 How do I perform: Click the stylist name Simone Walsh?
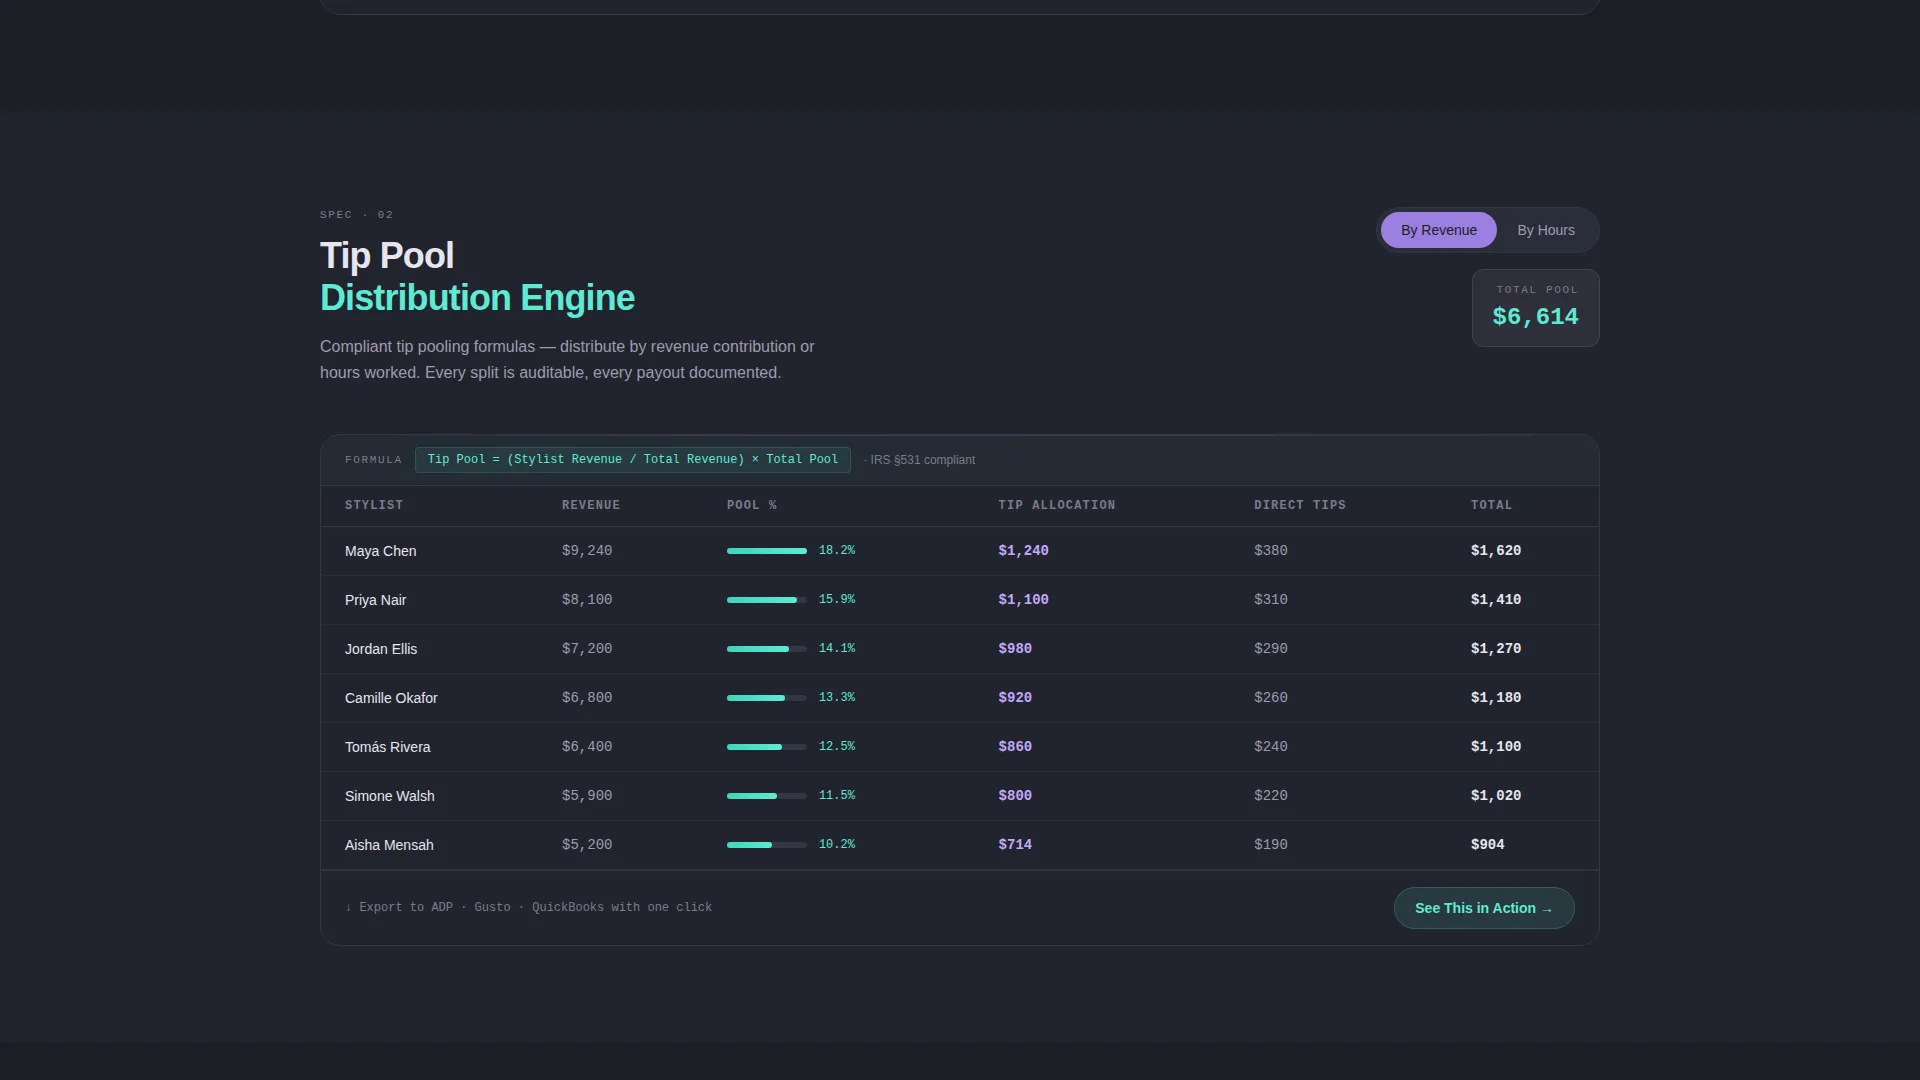coord(390,796)
